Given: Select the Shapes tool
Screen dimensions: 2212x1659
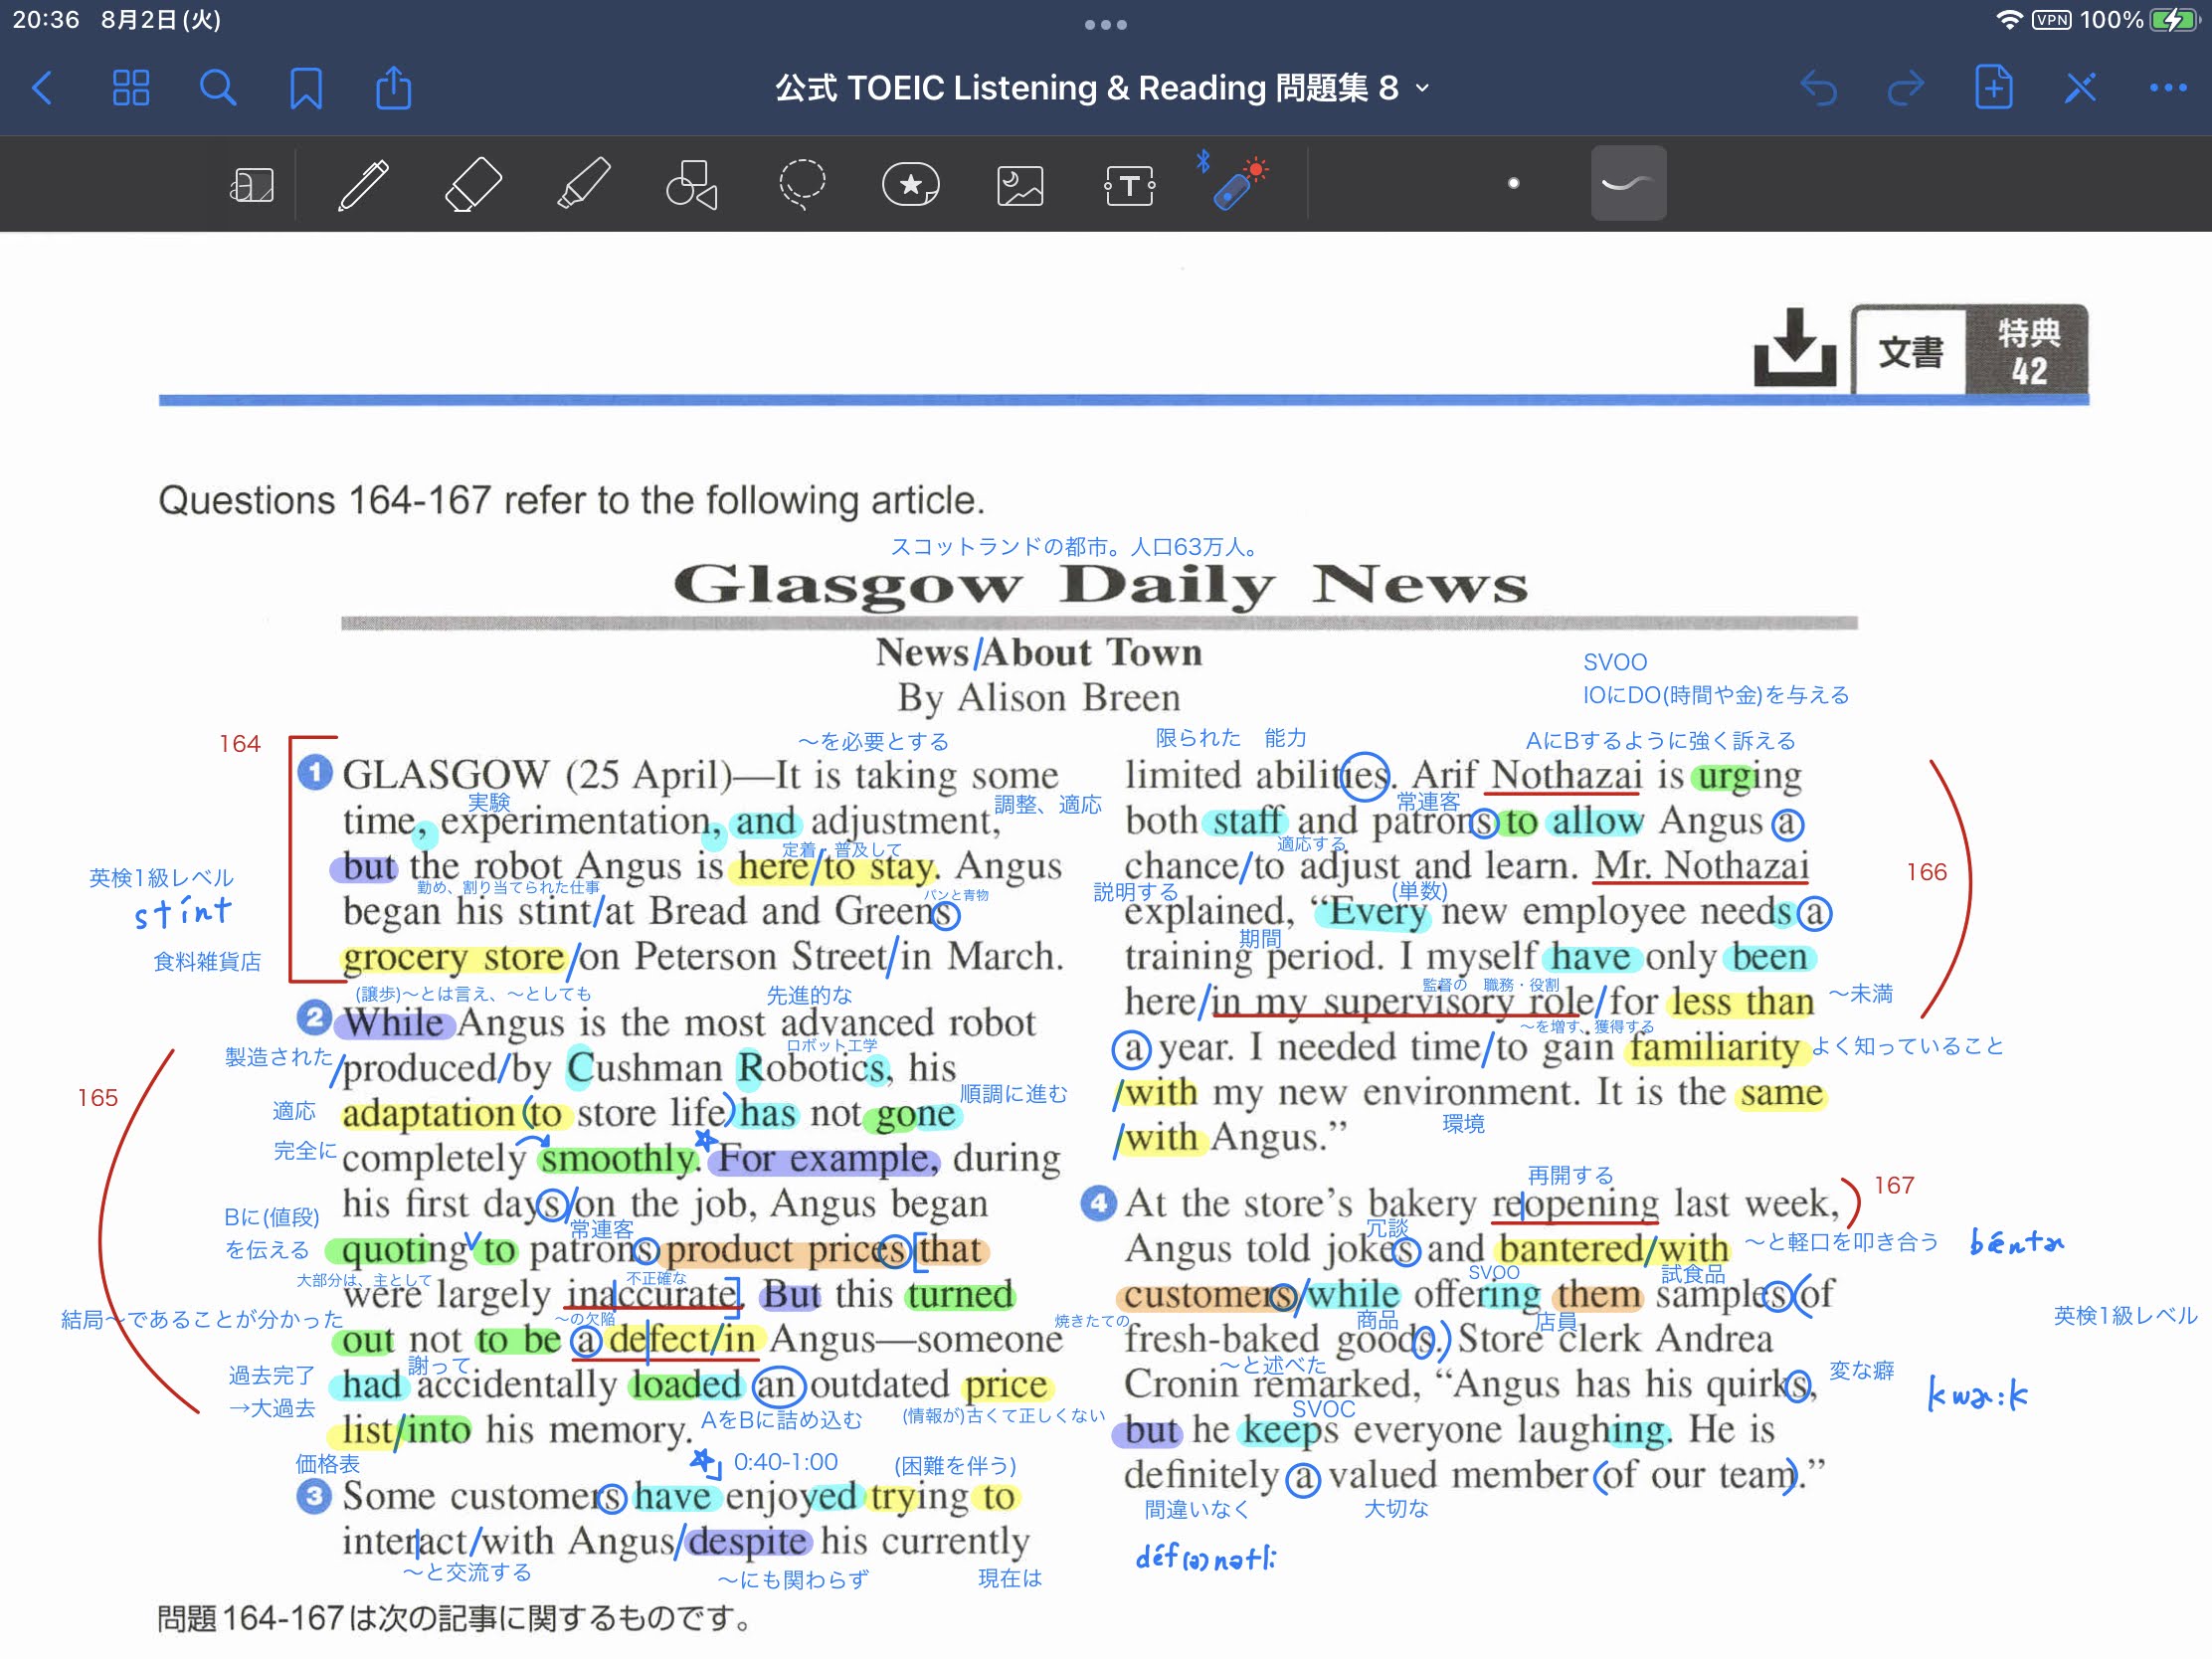Looking at the screenshot, I should [692, 185].
